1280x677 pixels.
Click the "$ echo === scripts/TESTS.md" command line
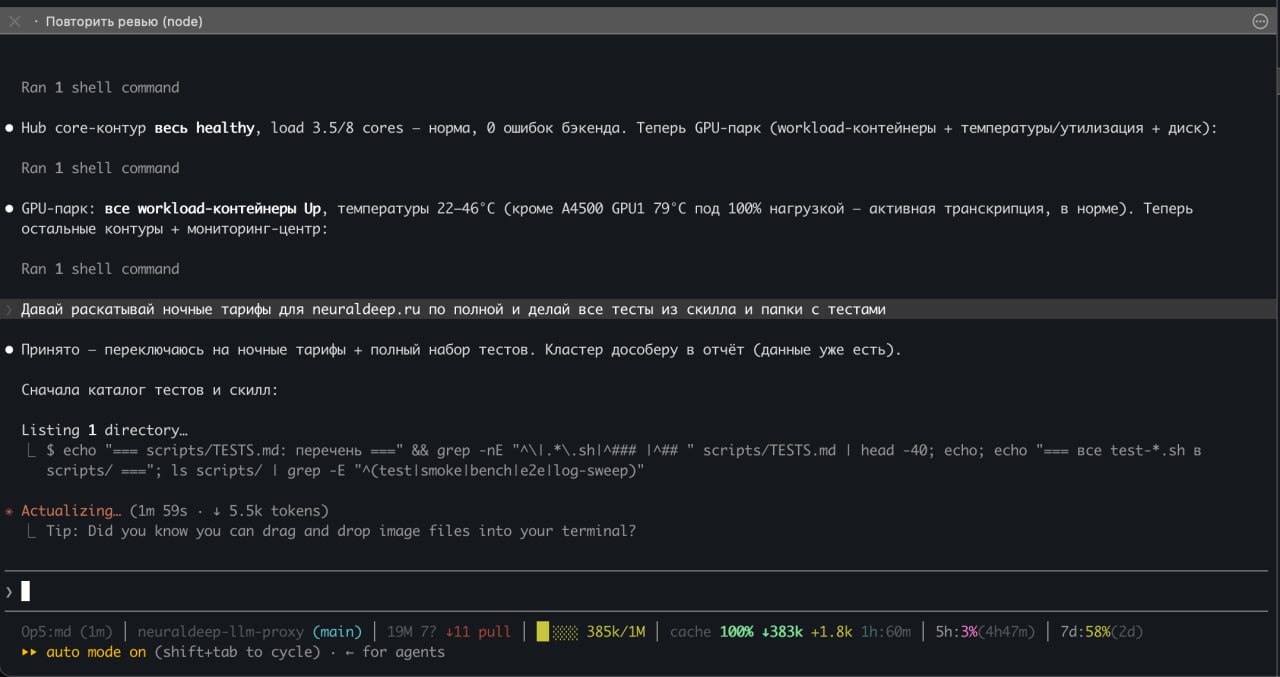(622, 460)
